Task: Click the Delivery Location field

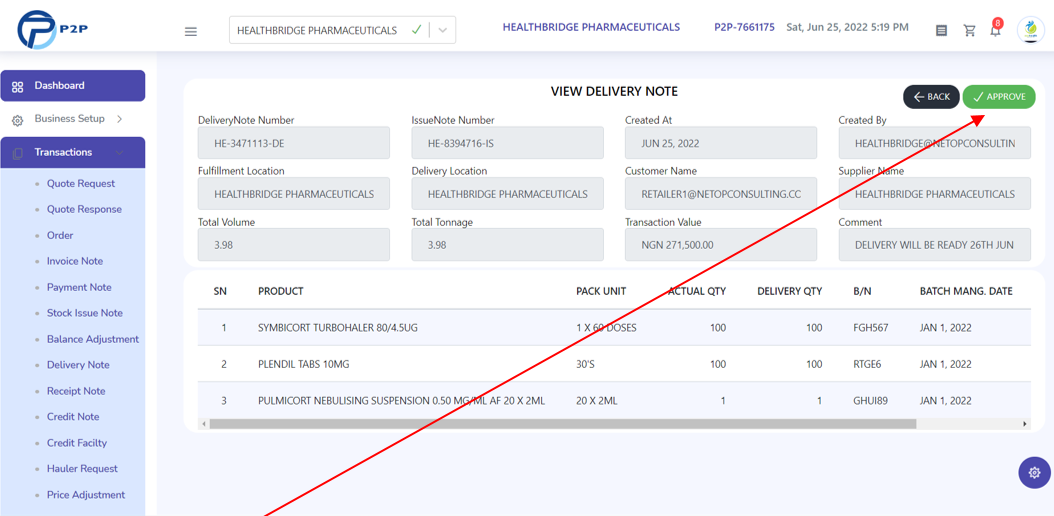Action: coord(508,194)
